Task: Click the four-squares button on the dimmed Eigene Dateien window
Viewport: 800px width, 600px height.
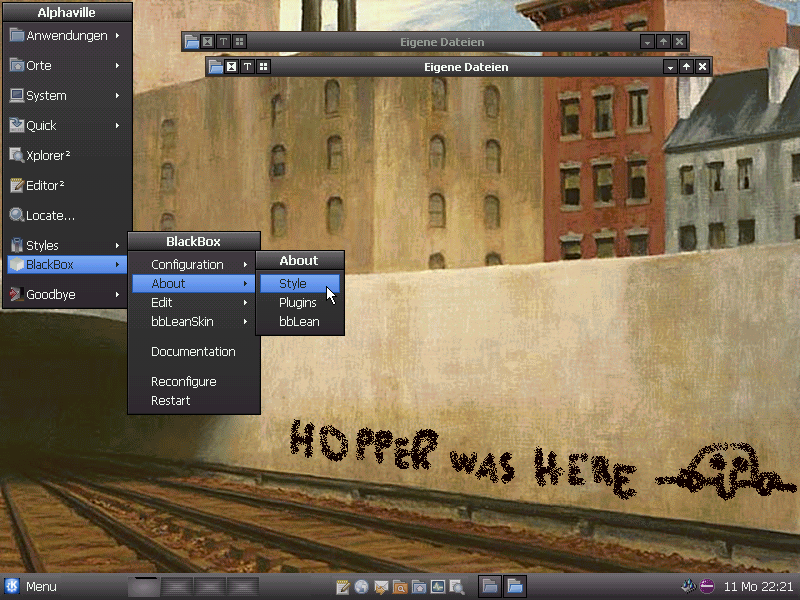Action: (x=239, y=42)
